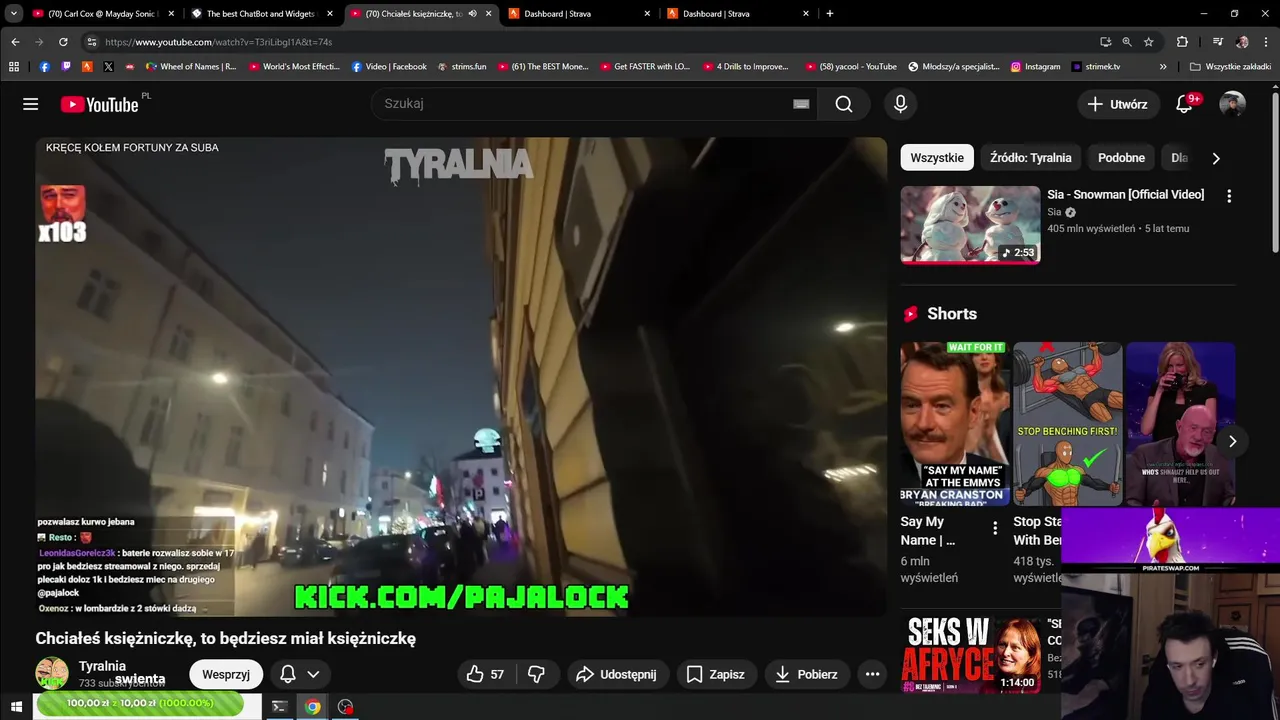1280x720 pixels.
Task: Open the Facebook bookmark icon
Action: pyautogui.click(x=44, y=67)
